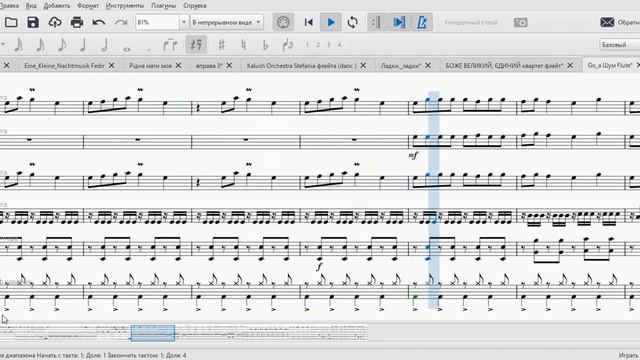
Task: Open the Добавить menu
Action: pyautogui.click(x=57, y=6)
